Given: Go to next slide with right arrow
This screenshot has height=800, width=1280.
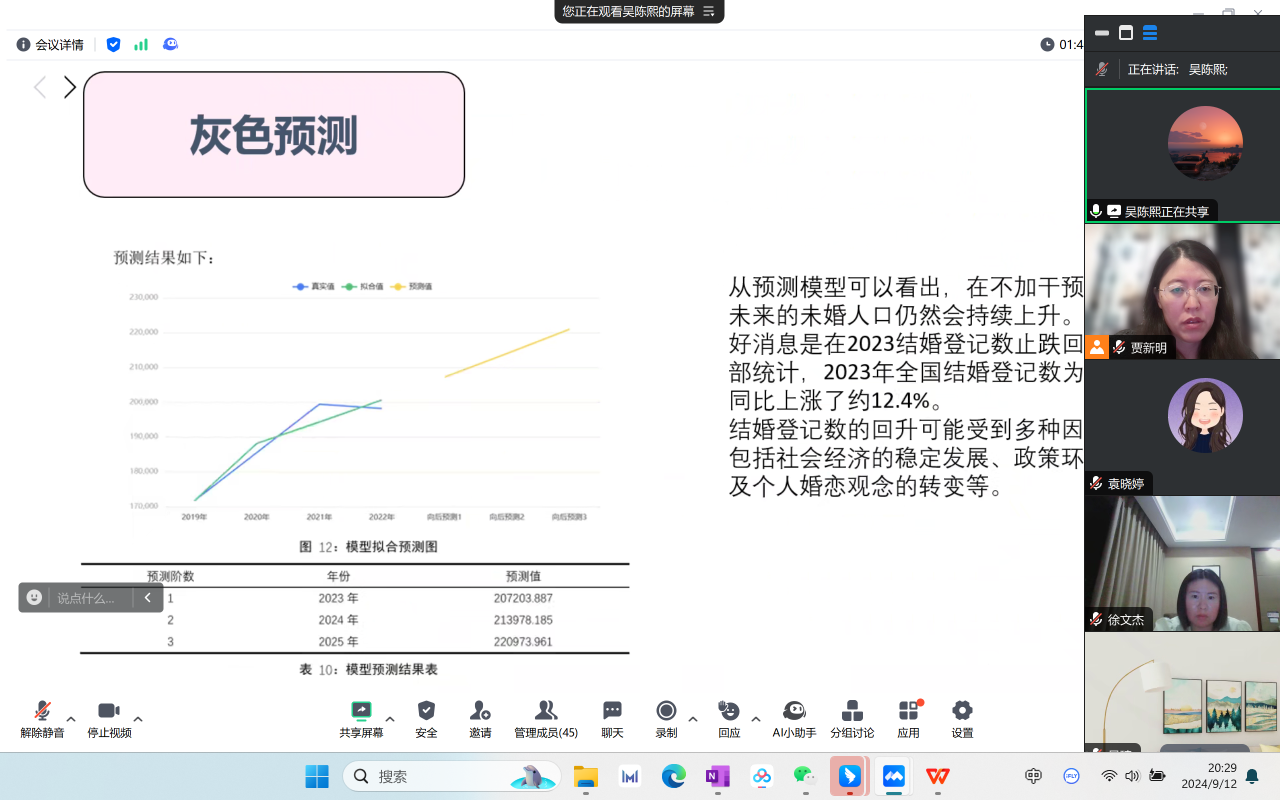Looking at the screenshot, I should point(70,88).
